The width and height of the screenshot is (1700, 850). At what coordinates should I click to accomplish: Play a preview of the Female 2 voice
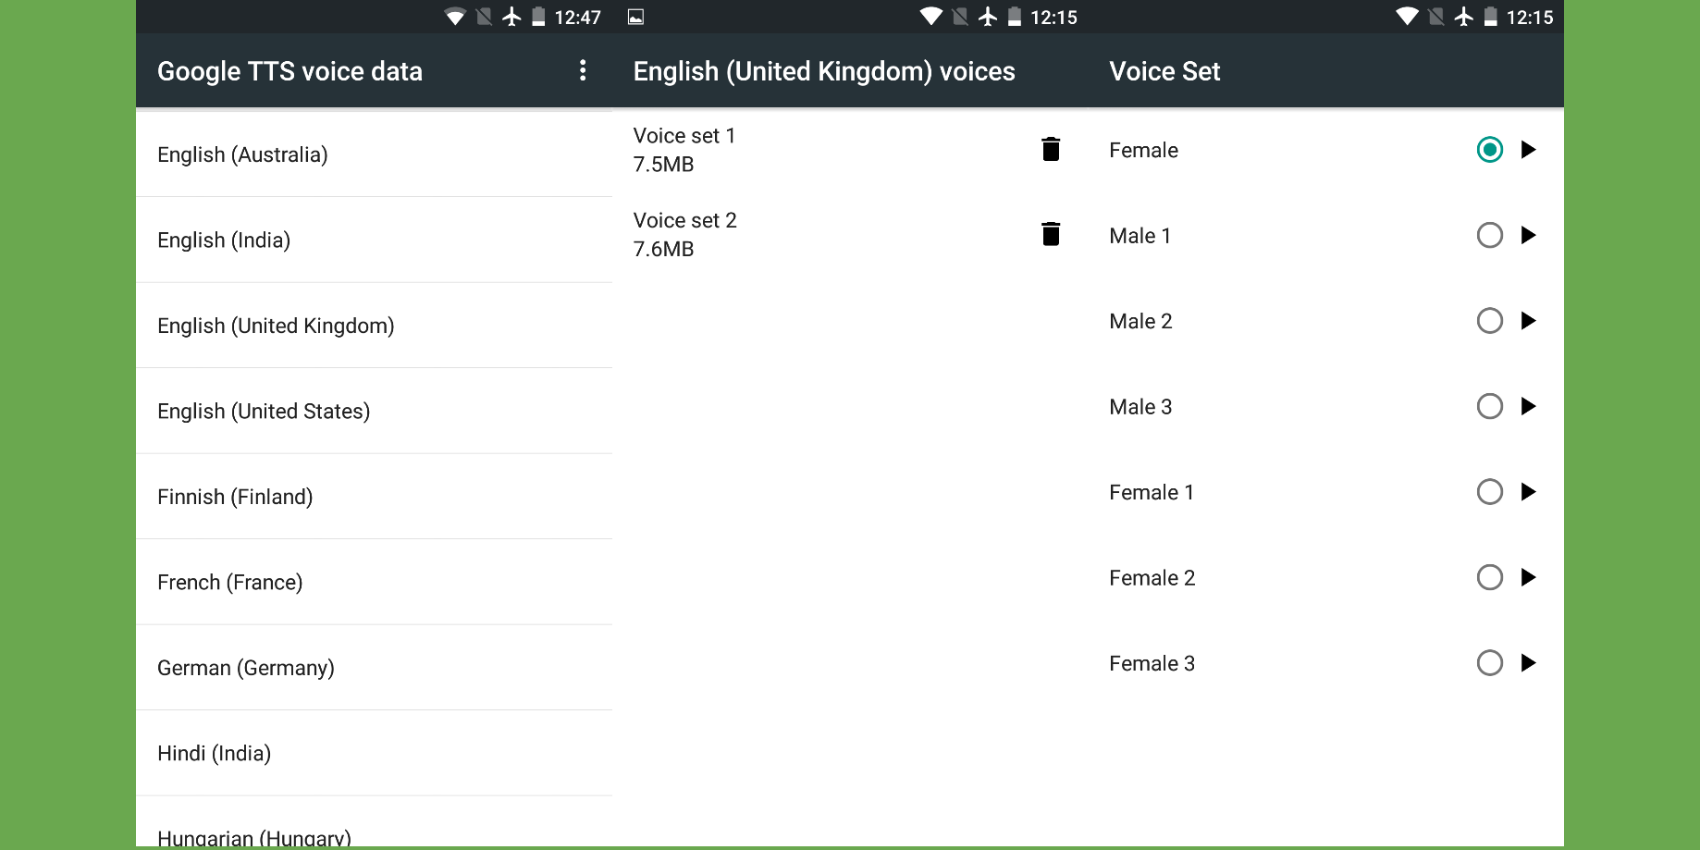[1529, 577]
